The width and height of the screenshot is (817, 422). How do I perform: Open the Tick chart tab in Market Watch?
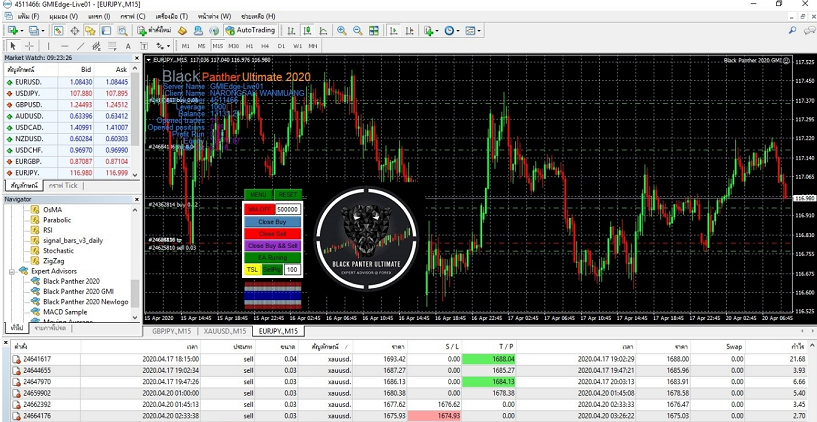point(63,186)
